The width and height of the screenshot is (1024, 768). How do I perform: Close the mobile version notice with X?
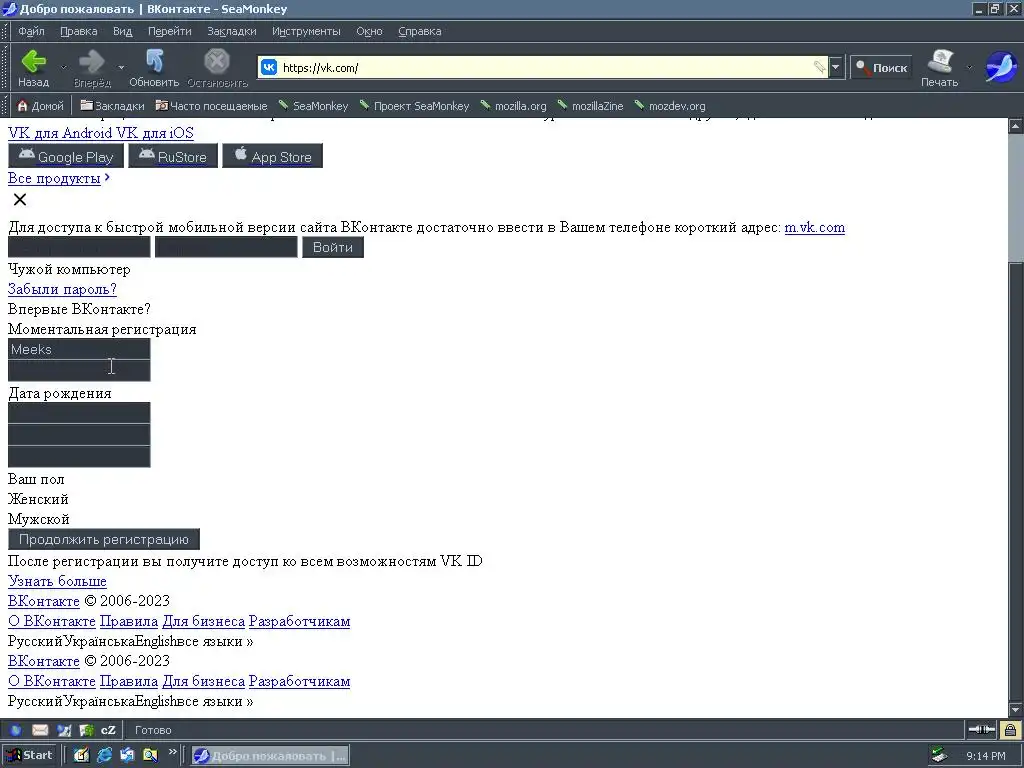coord(20,200)
